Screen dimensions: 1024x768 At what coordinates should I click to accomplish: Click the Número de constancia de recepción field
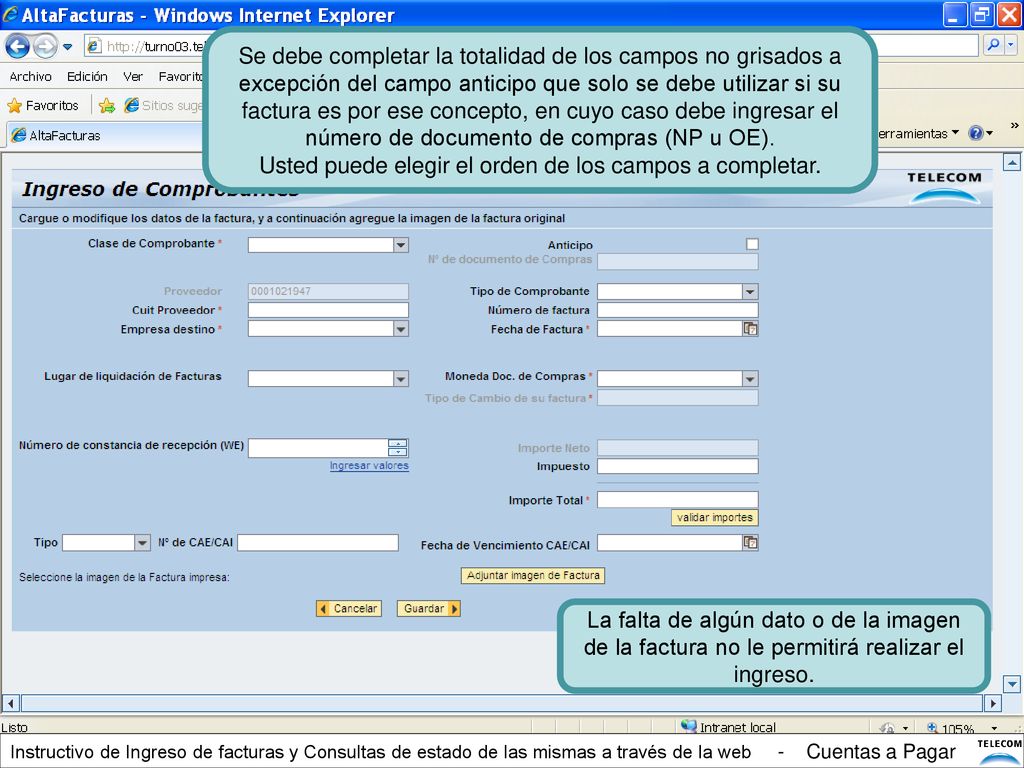[x=318, y=448]
